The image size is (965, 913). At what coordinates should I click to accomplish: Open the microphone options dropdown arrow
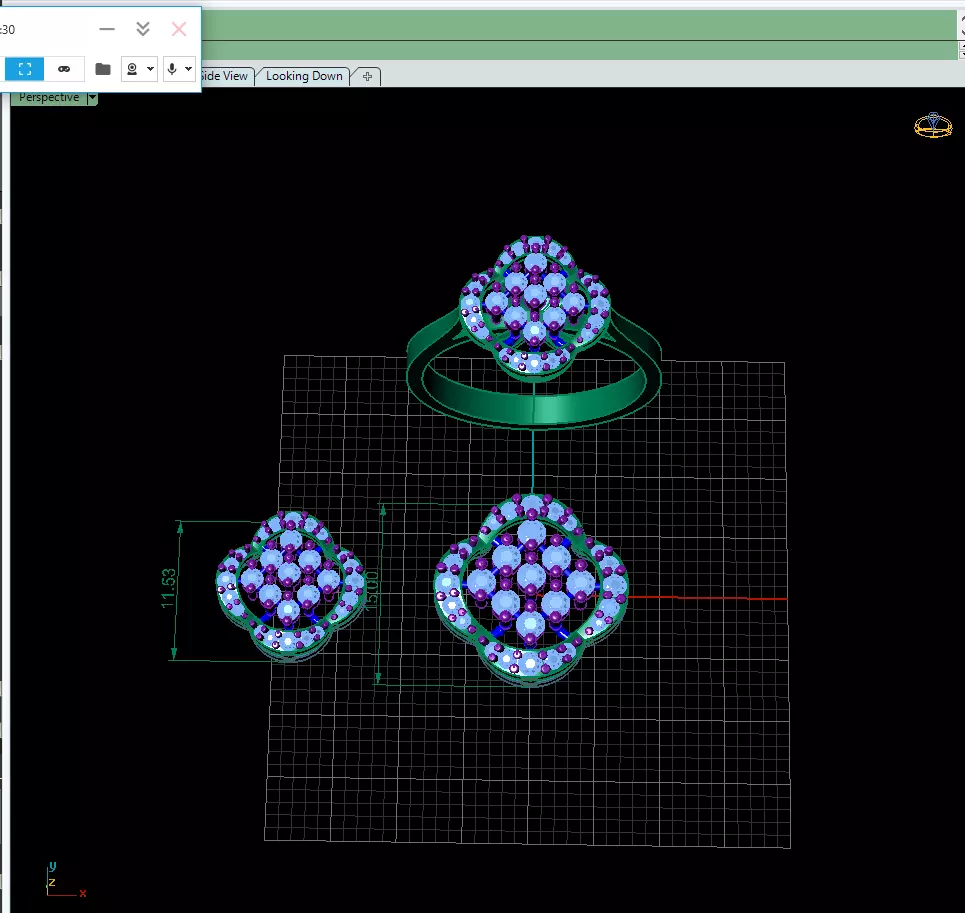point(188,69)
